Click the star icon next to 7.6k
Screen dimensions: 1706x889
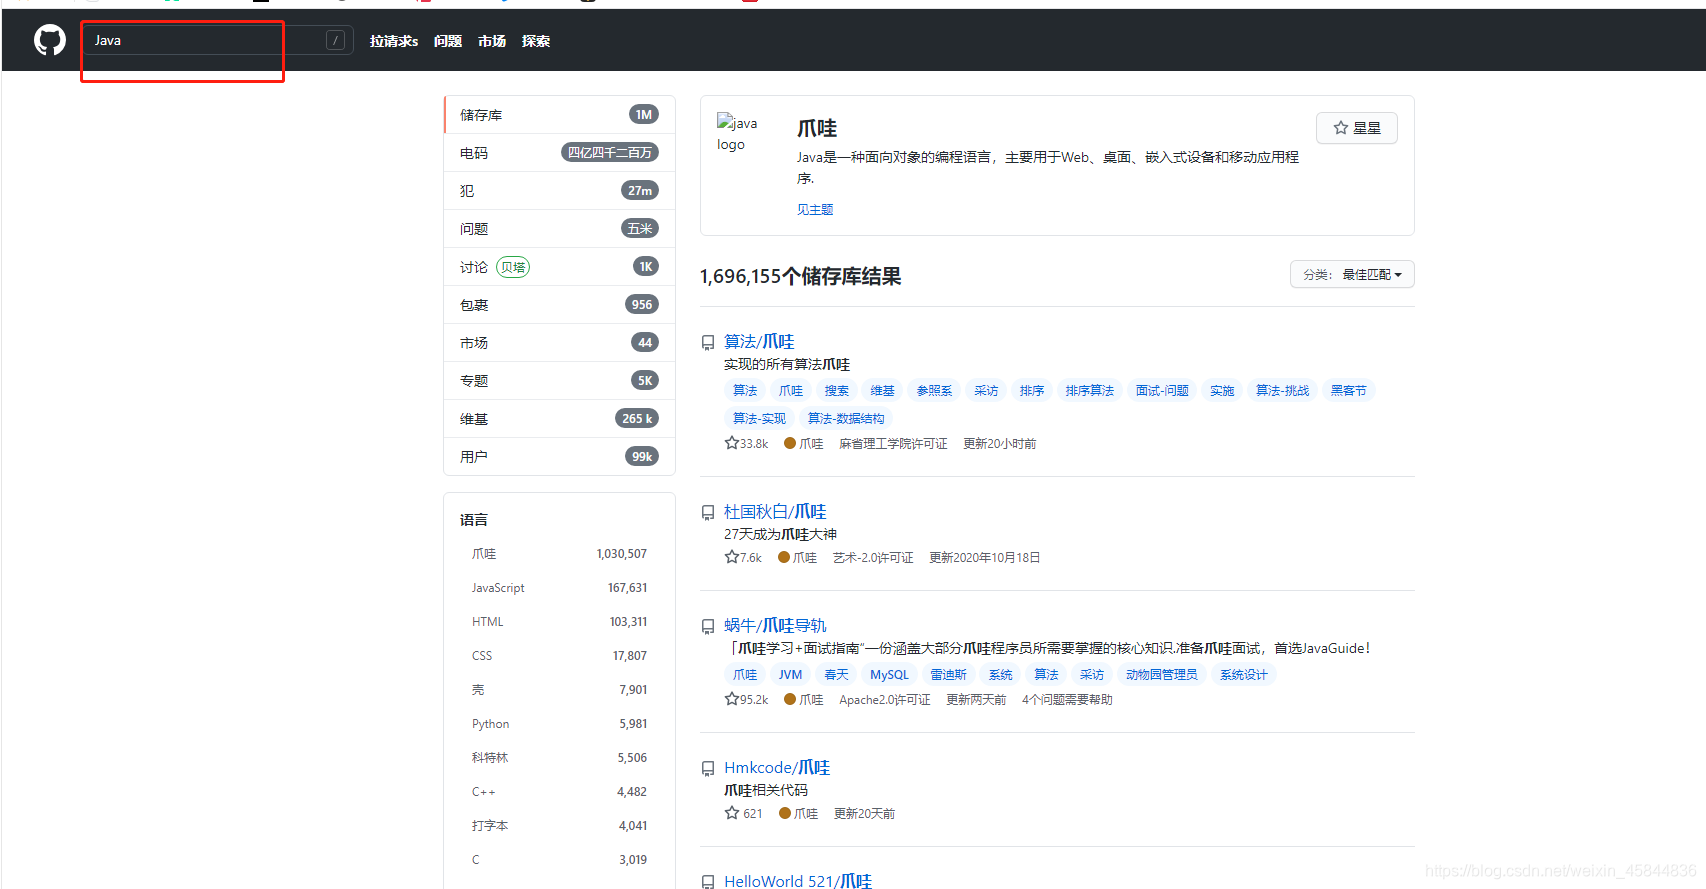point(731,557)
